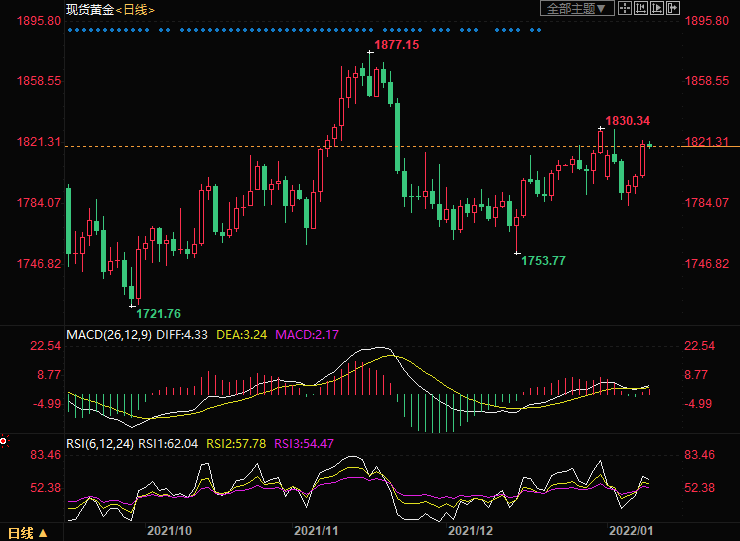
Task: Click the rightmost exit-arrow icon in top toolbar
Action: point(673,8)
